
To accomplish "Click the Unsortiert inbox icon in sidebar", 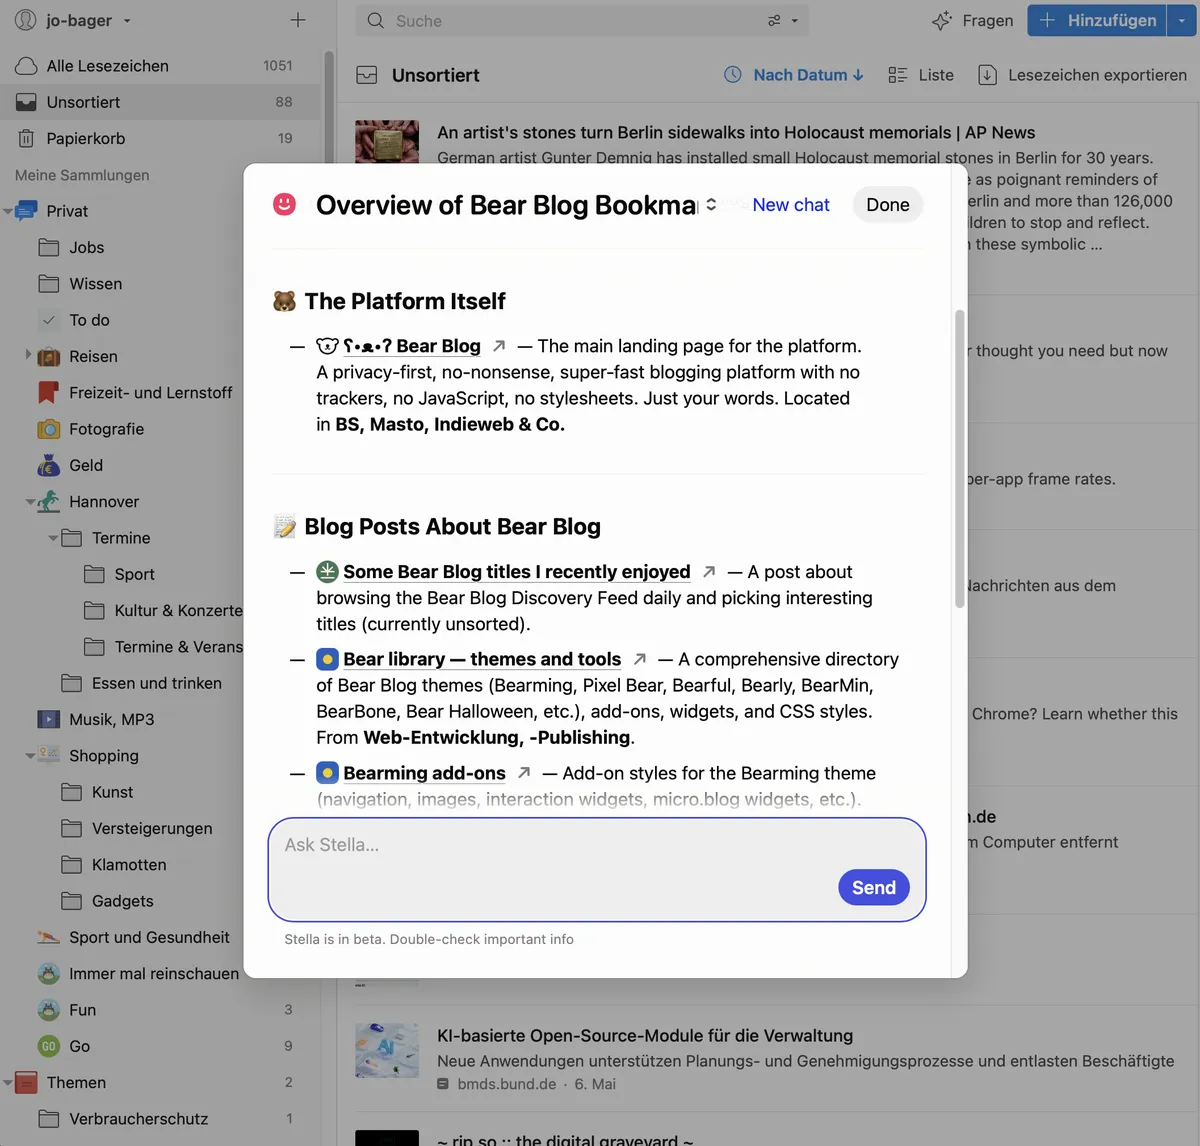I will coord(26,102).
